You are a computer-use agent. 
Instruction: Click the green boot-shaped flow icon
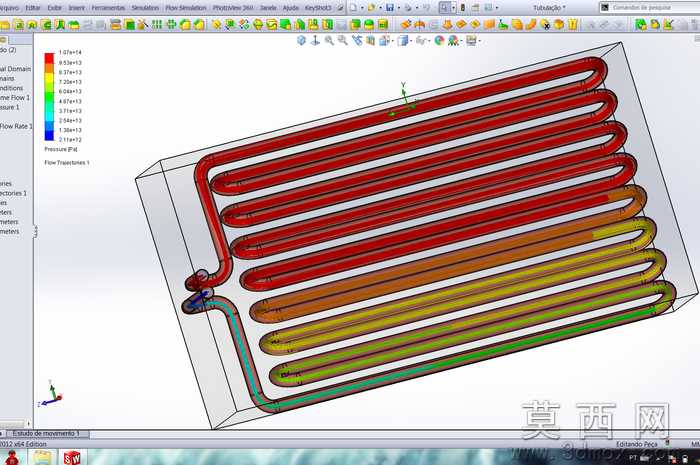click(x=504, y=25)
